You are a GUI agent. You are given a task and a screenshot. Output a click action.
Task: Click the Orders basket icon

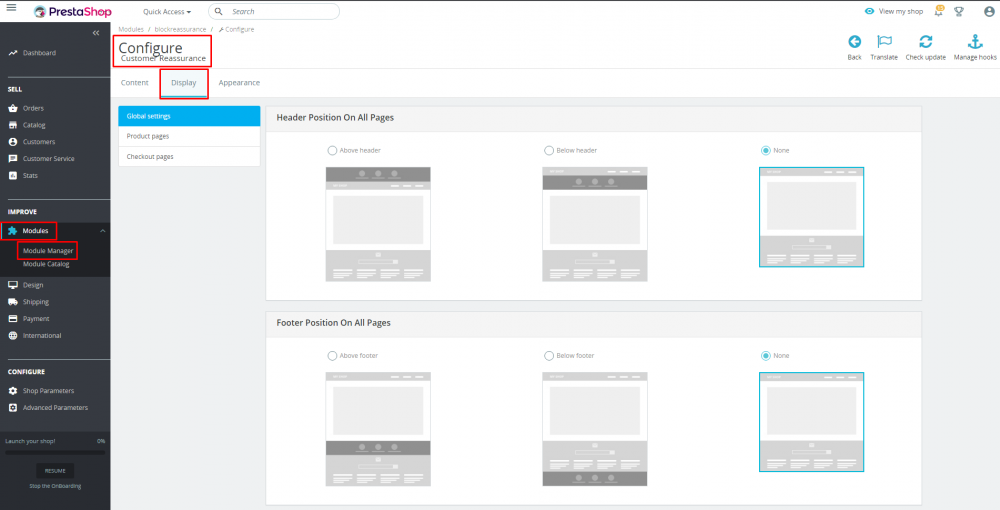[x=13, y=108]
